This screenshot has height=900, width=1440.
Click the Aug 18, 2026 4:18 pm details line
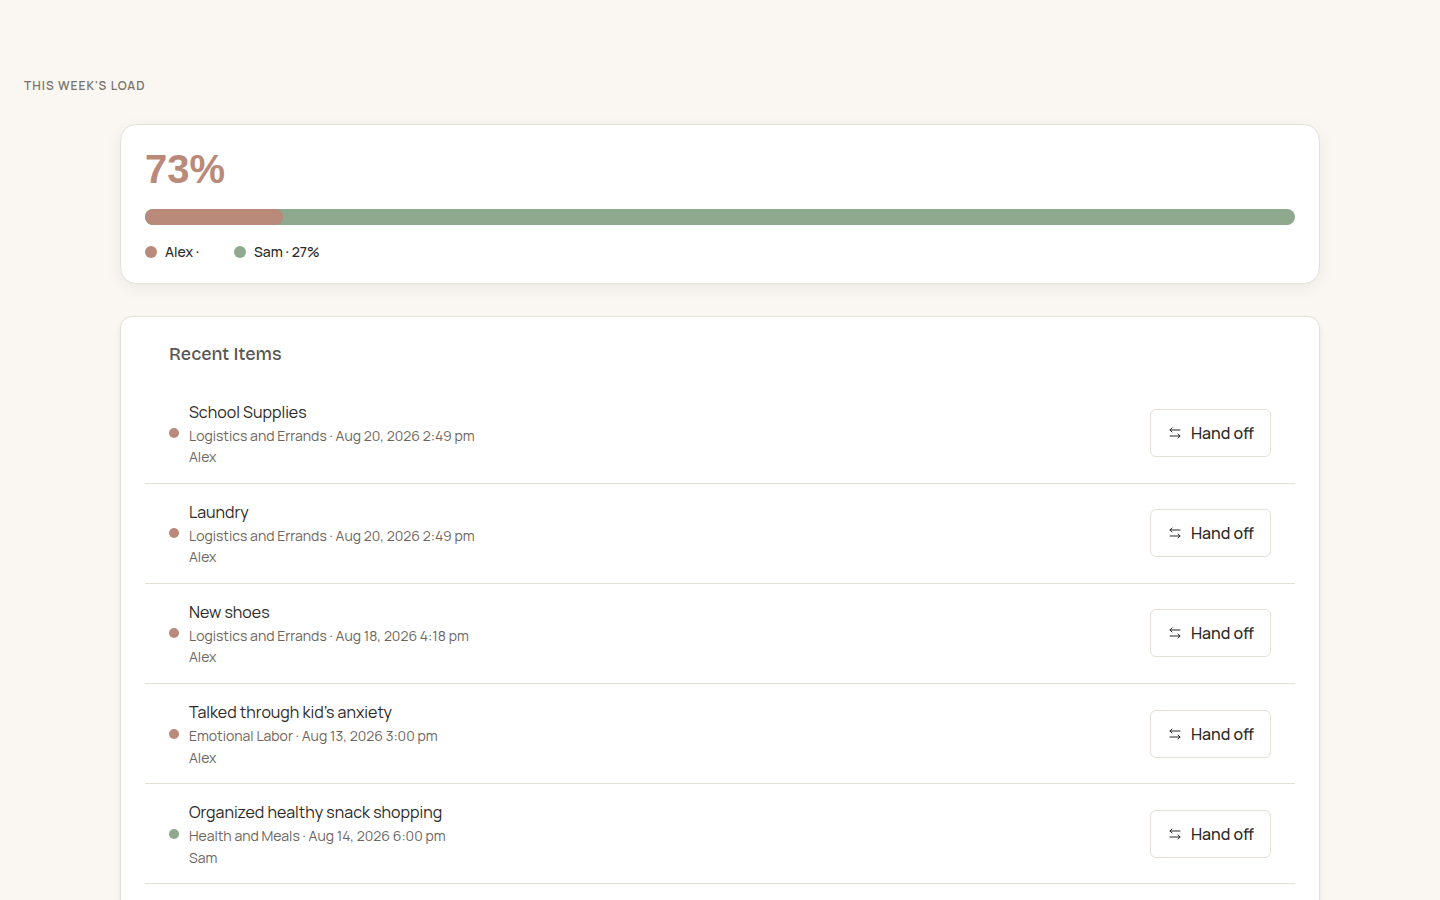point(328,636)
